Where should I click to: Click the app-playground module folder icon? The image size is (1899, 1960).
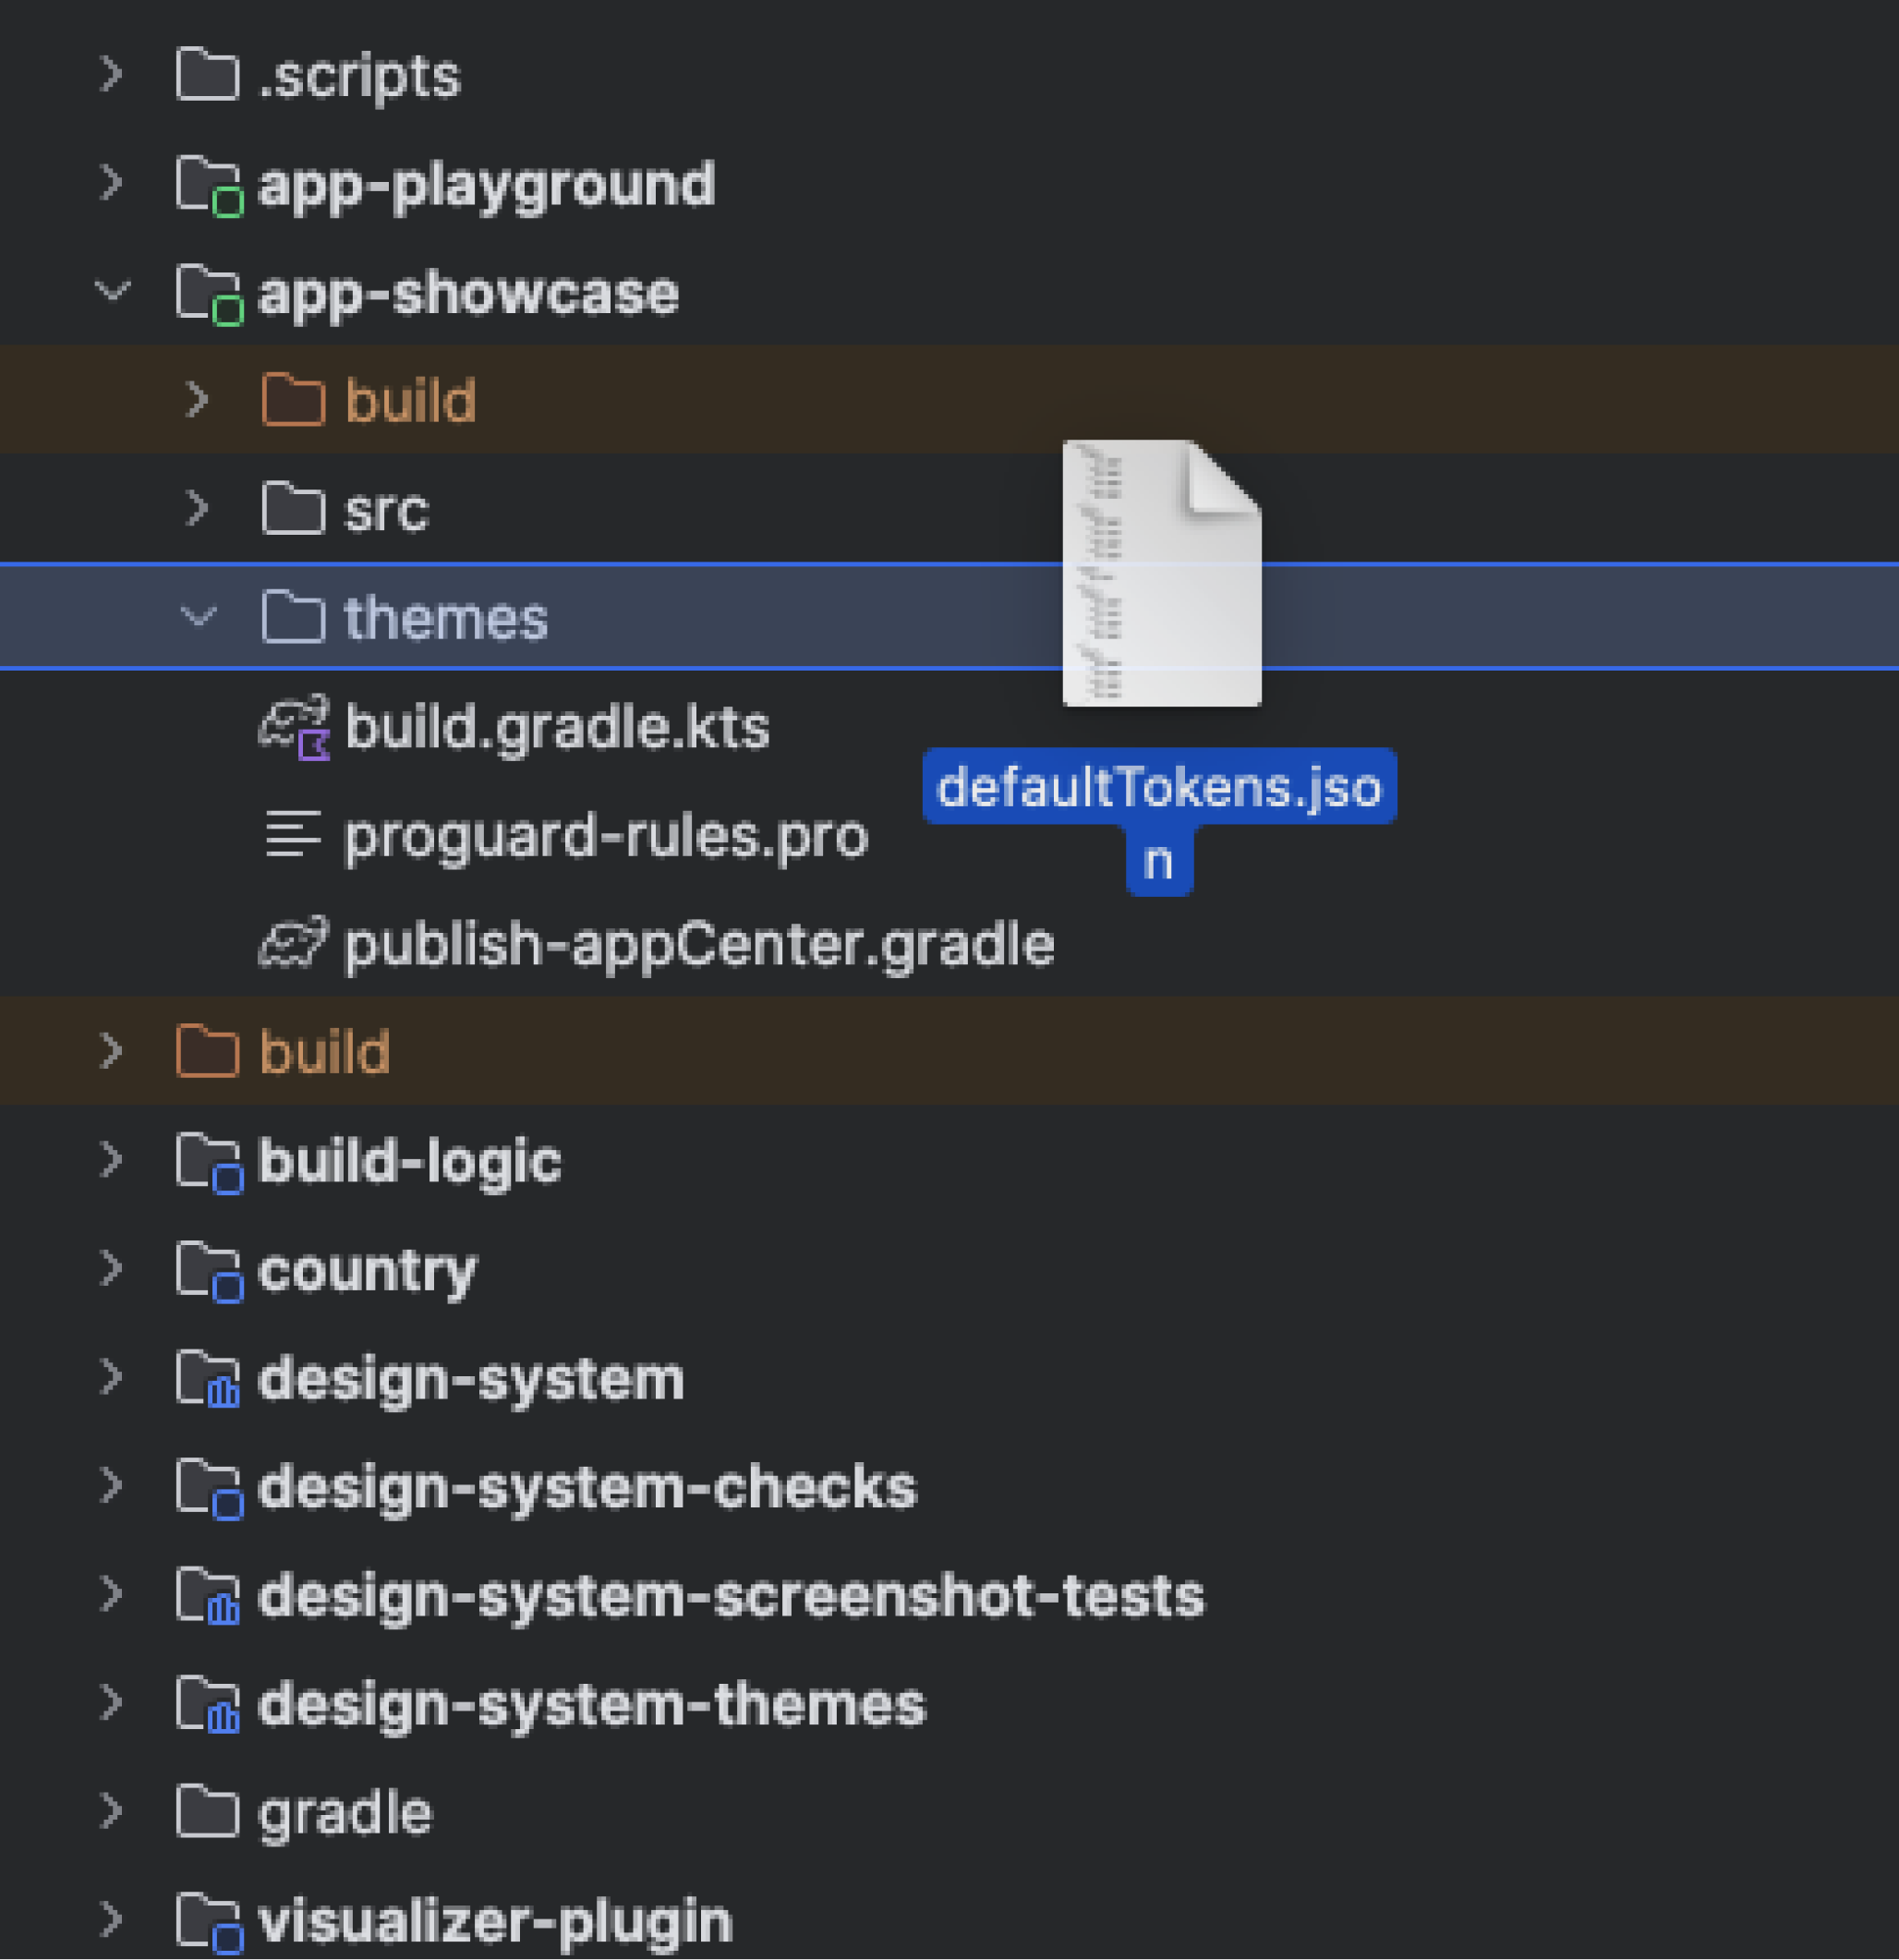tap(208, 185)
